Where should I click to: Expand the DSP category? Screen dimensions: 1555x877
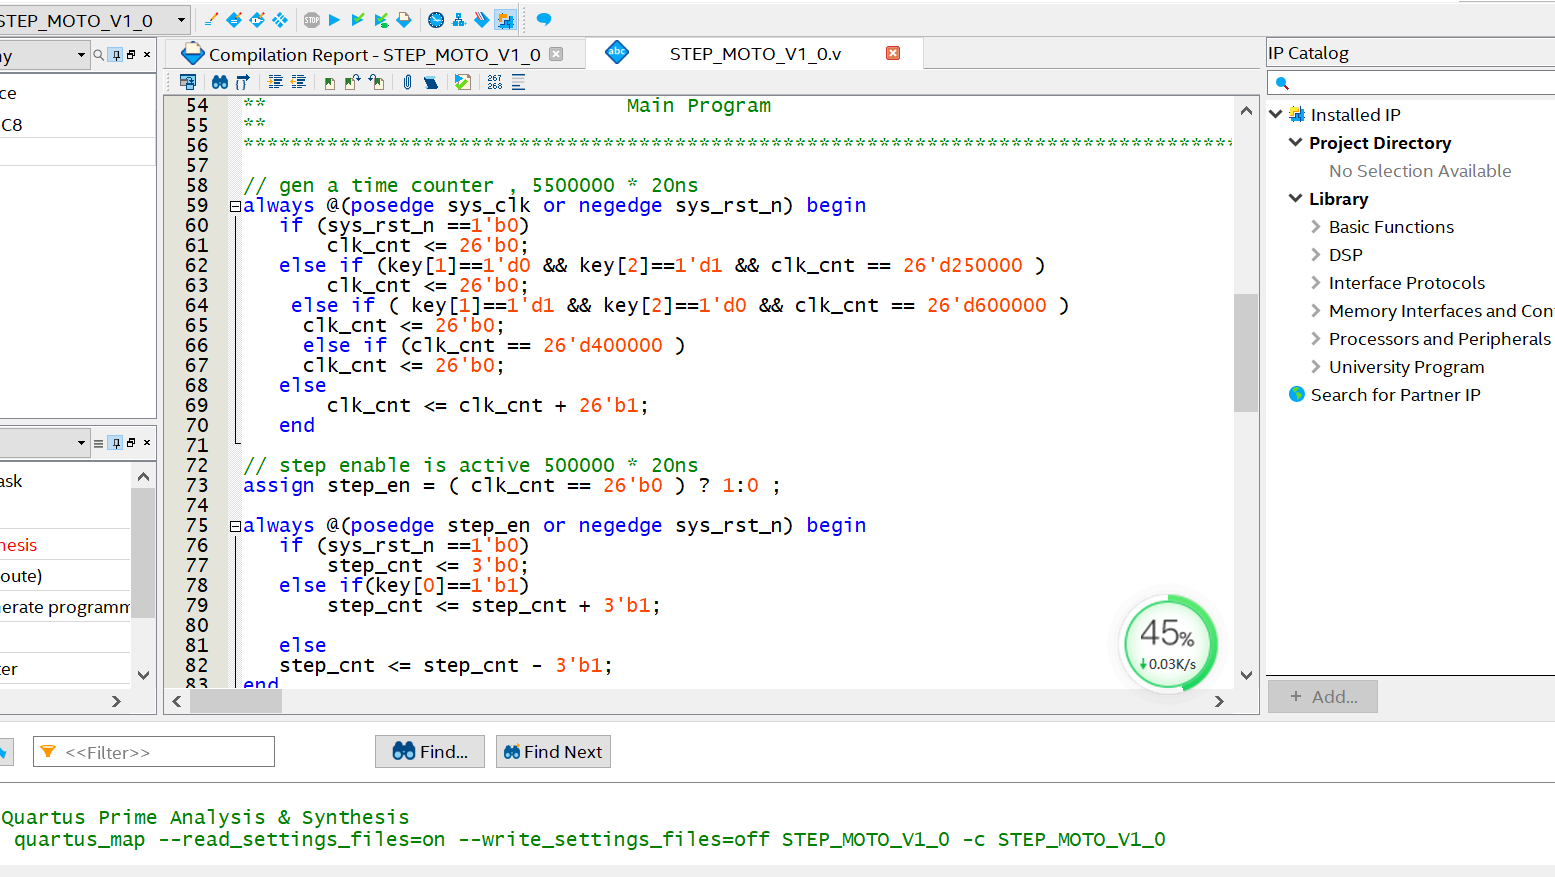tap(1316, 255)
